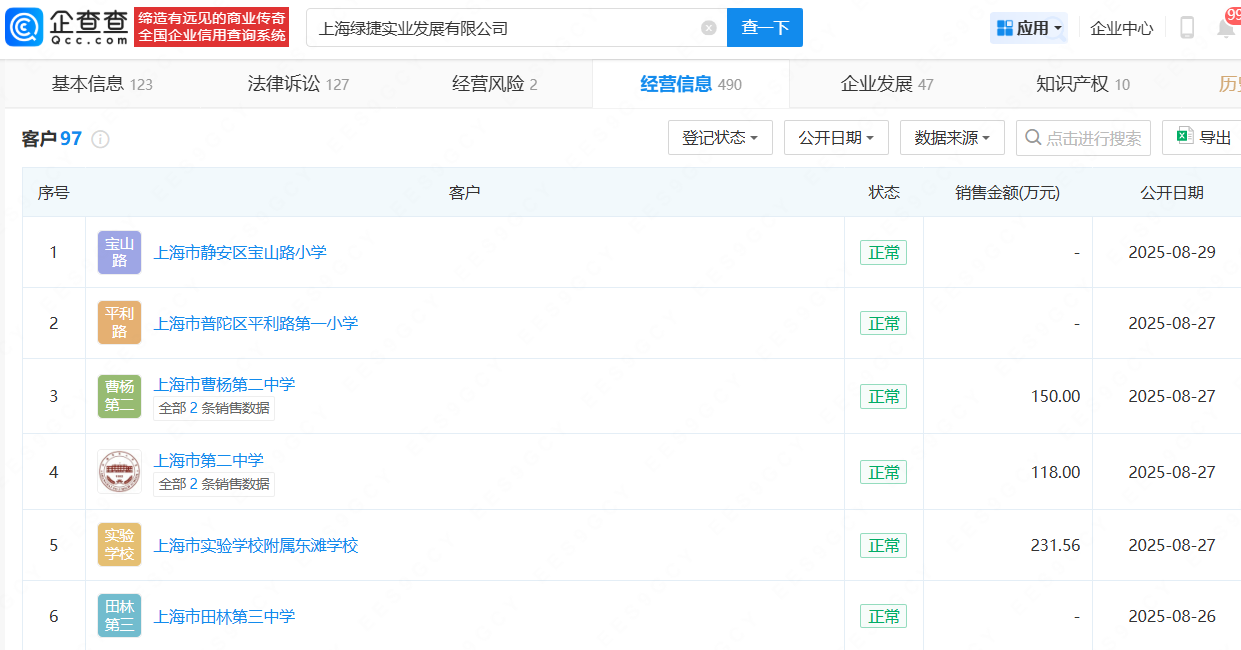Select the 经营信息 tab
Image resolution: width=1241 pixels, height=650 pixels.
coord(691,84)
